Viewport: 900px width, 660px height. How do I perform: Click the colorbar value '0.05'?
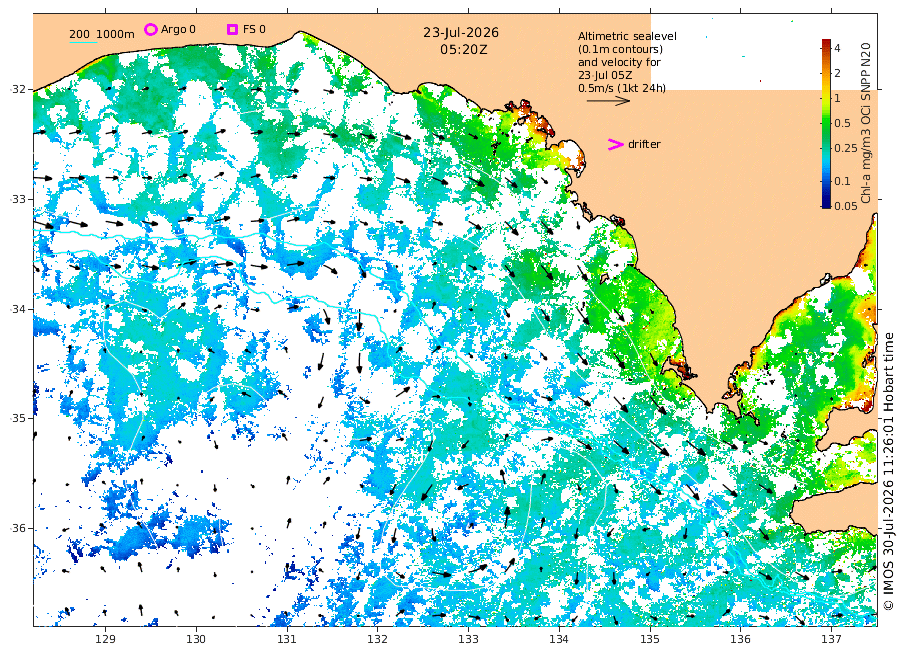point(846,205)
